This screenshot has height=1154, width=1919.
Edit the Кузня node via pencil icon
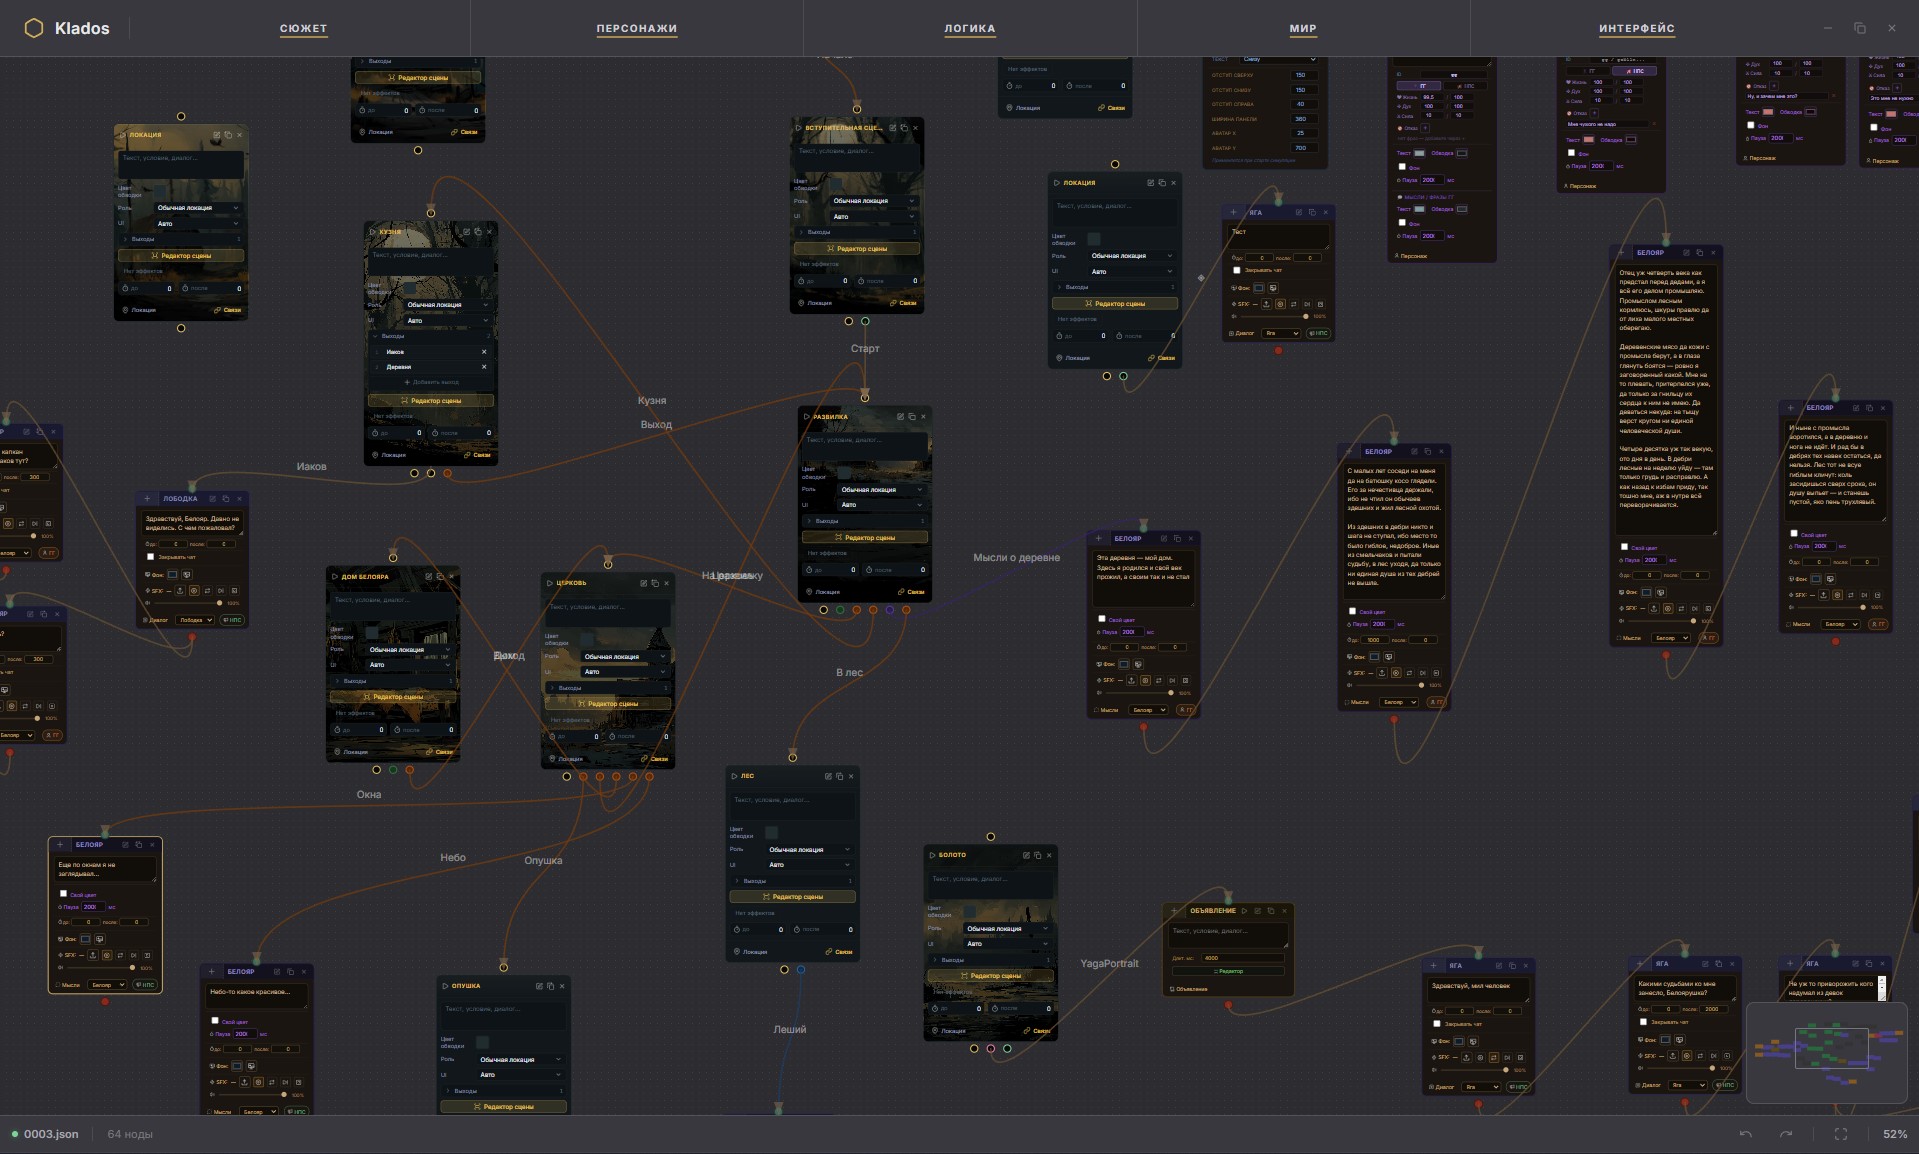click(465, 232)
